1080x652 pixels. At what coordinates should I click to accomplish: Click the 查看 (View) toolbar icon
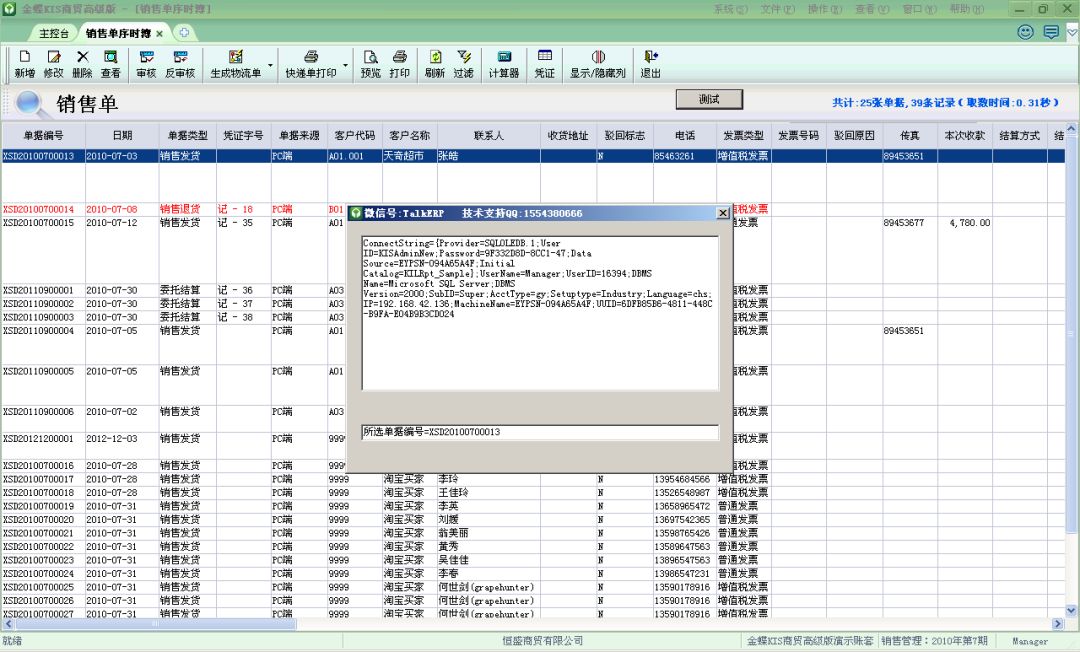click(110, 64)
